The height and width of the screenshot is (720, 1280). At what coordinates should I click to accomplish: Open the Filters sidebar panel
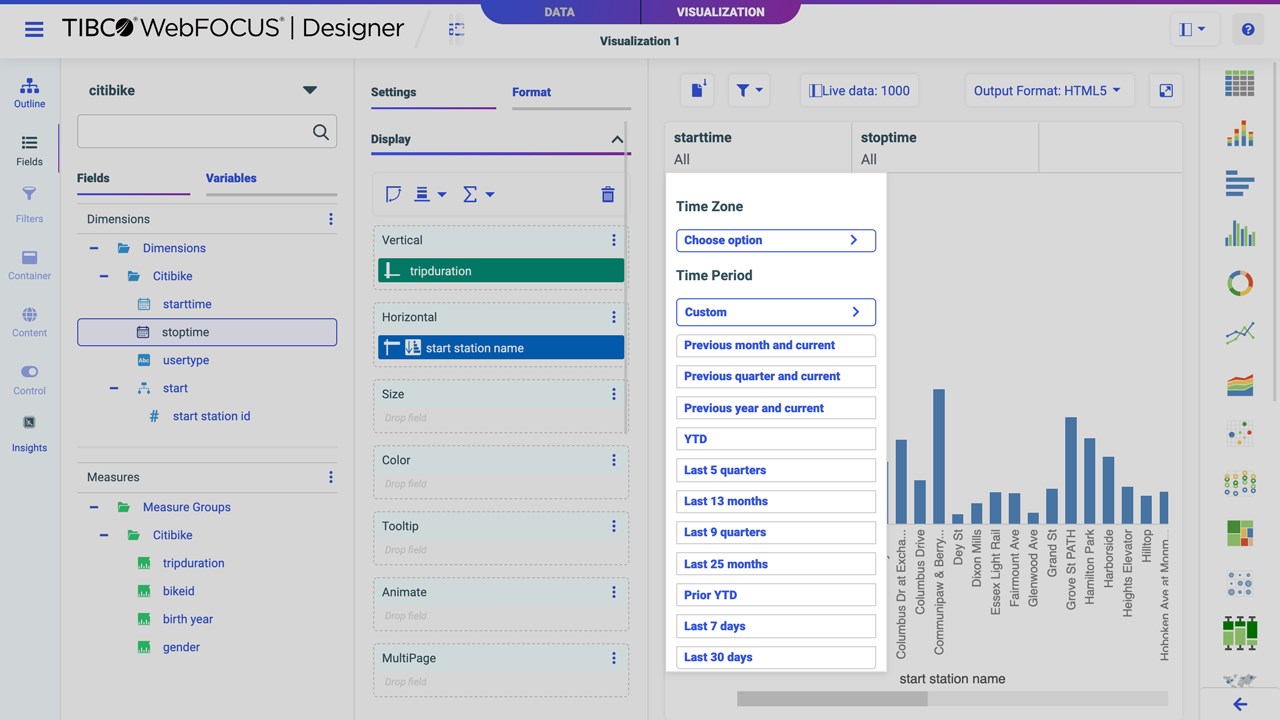[29, 204]
